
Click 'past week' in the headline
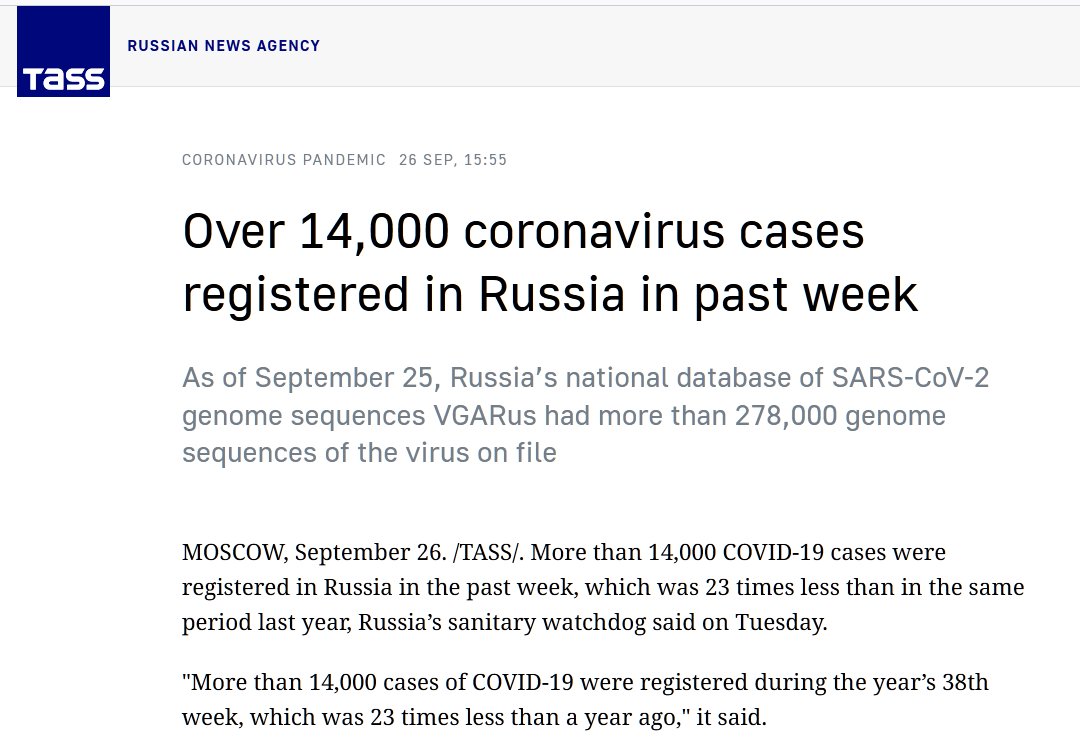(809, 294)
